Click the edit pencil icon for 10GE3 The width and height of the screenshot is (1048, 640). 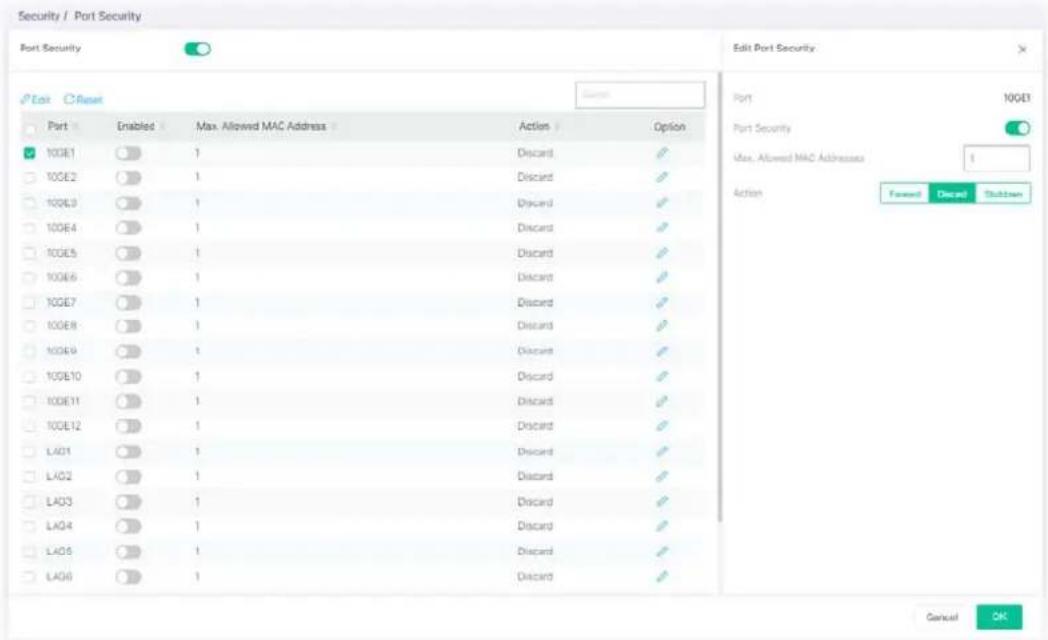[662, 202]
